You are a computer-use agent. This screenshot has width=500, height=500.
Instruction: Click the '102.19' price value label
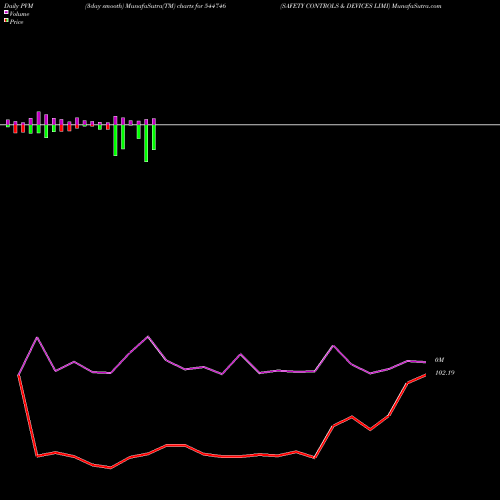445,373
